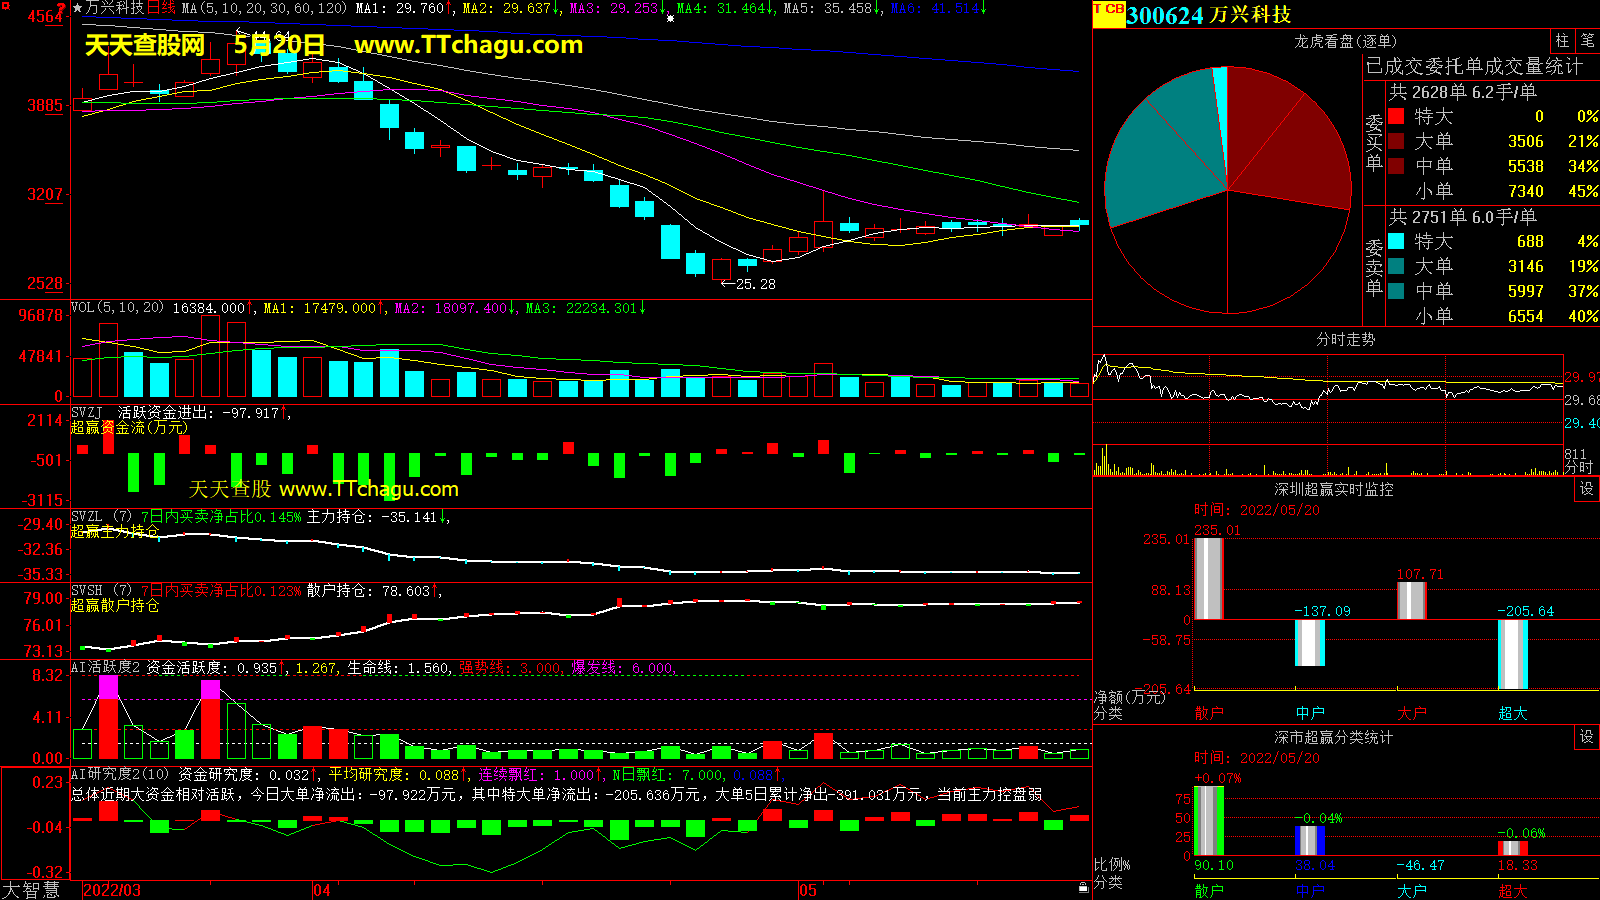Click the red question mark near 4564

pyautogui.click(x=61, y=9)
